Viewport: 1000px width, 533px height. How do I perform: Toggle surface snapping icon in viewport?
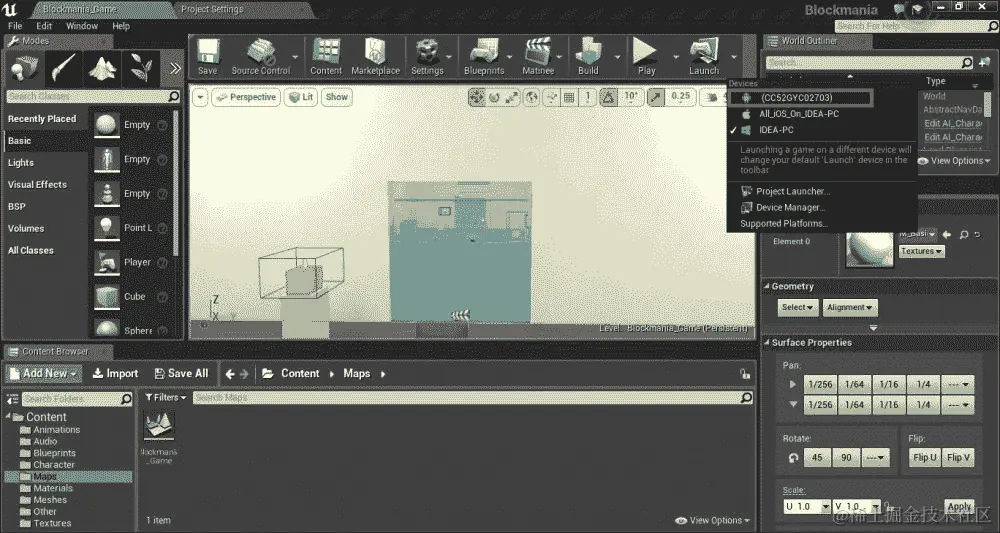(x=551, y=97)
